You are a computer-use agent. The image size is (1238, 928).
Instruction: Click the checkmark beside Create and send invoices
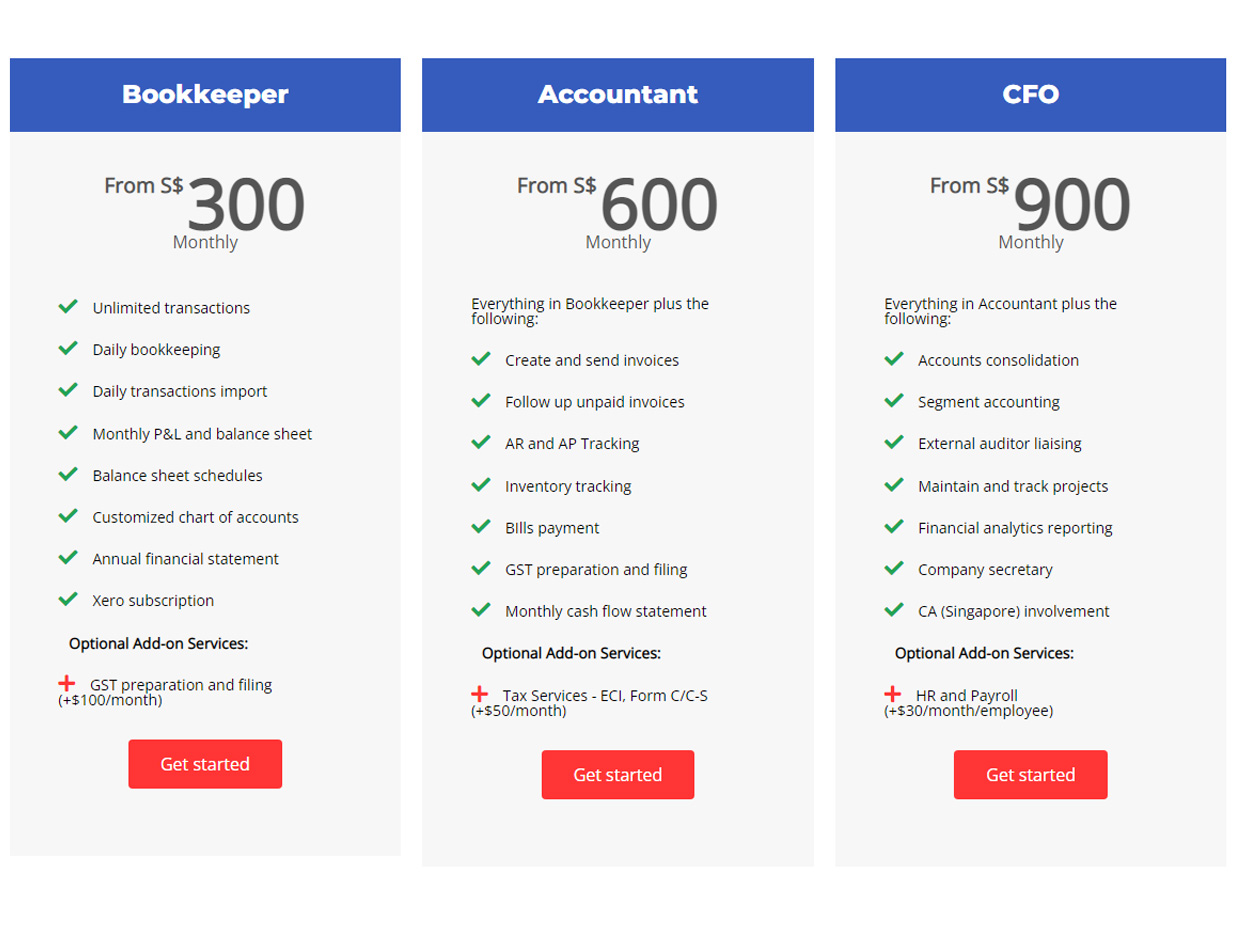point(481,358)
